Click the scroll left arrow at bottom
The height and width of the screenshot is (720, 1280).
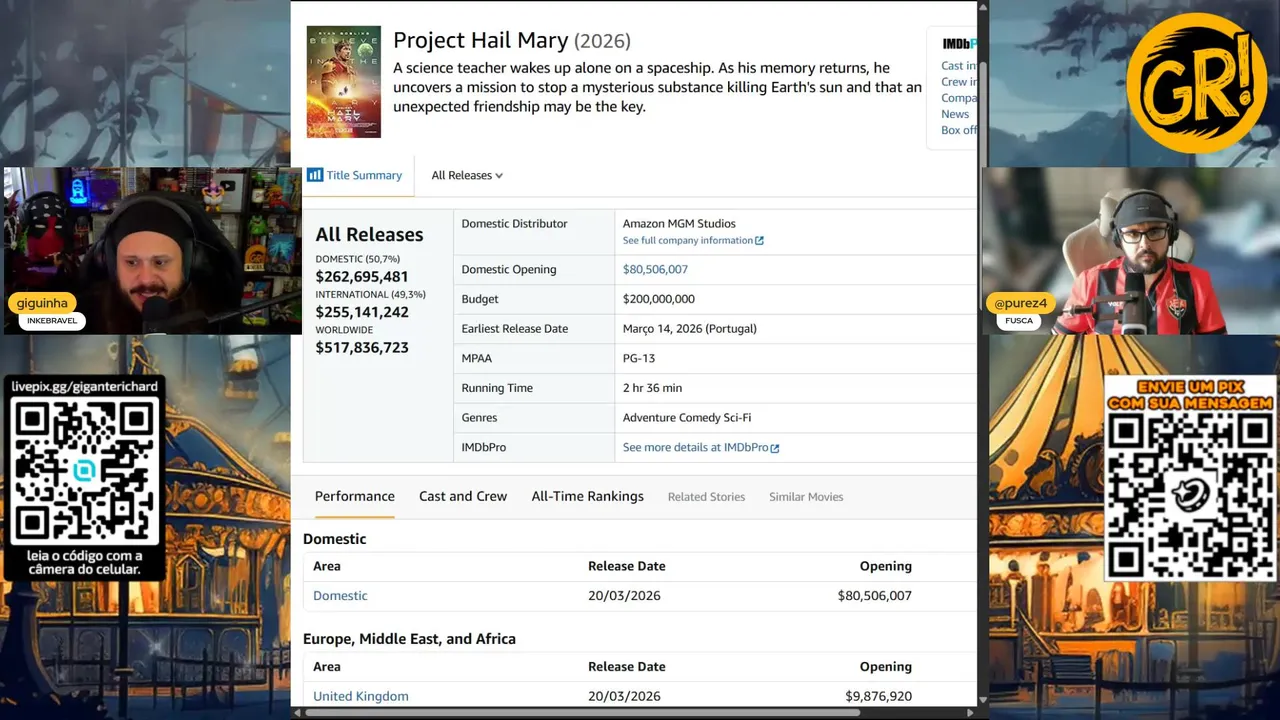point(297,713)
